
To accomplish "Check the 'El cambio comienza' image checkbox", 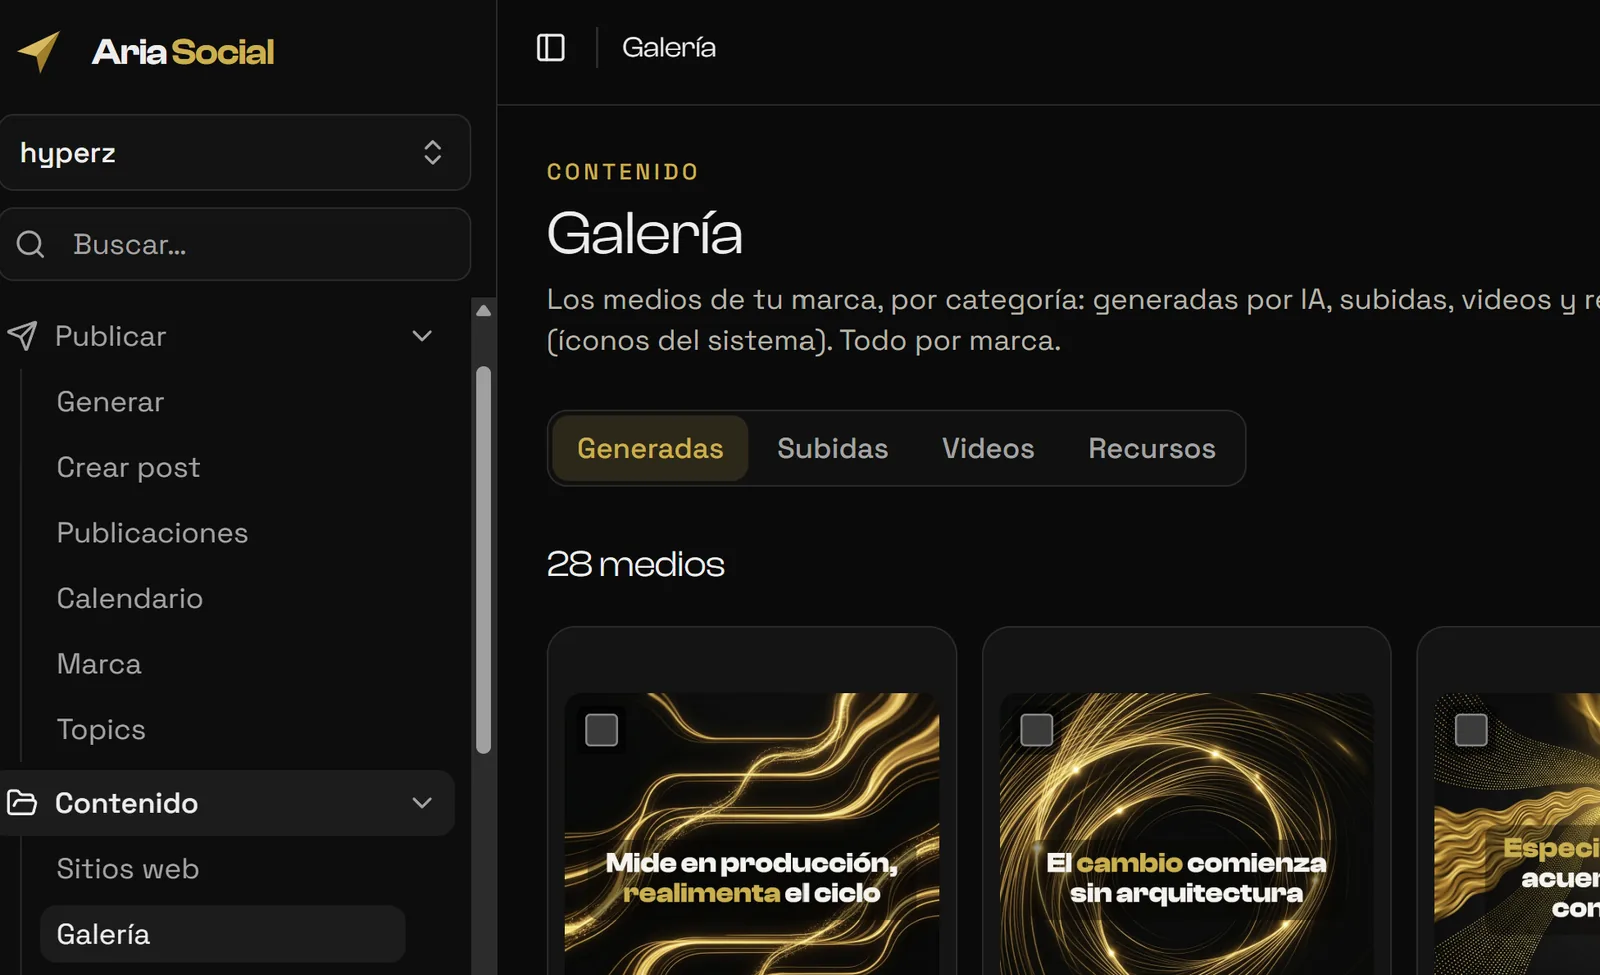I will [x=1036, y=730].
